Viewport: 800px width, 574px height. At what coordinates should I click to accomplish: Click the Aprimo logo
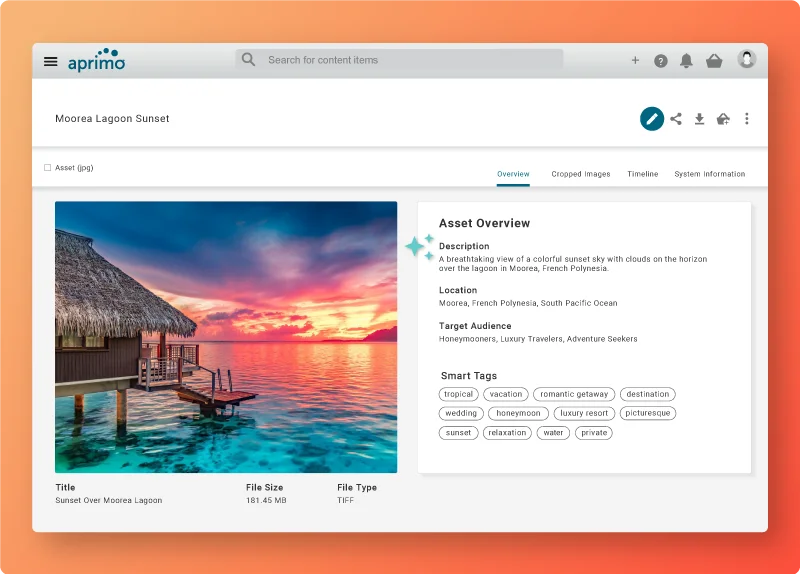tap(96, 60)
